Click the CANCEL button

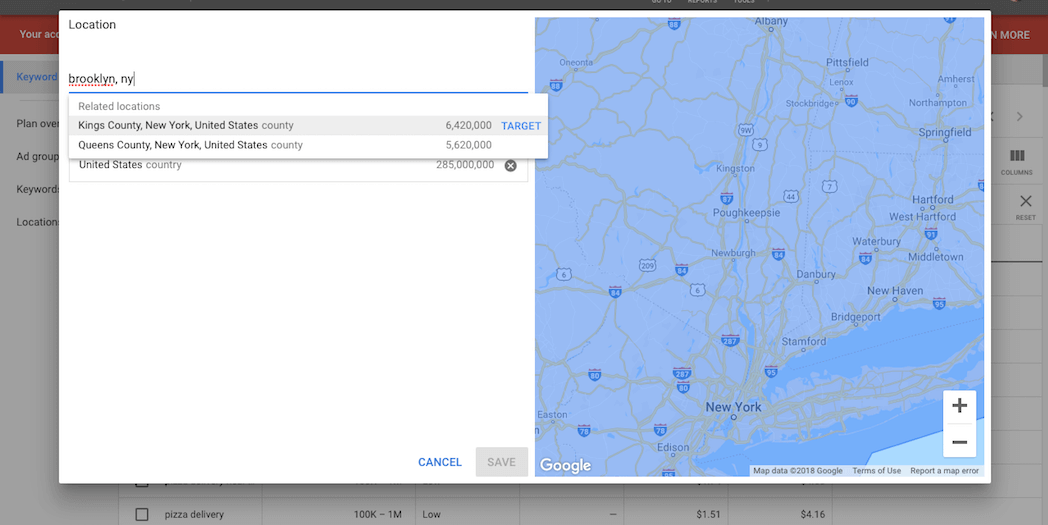(440, 462)
